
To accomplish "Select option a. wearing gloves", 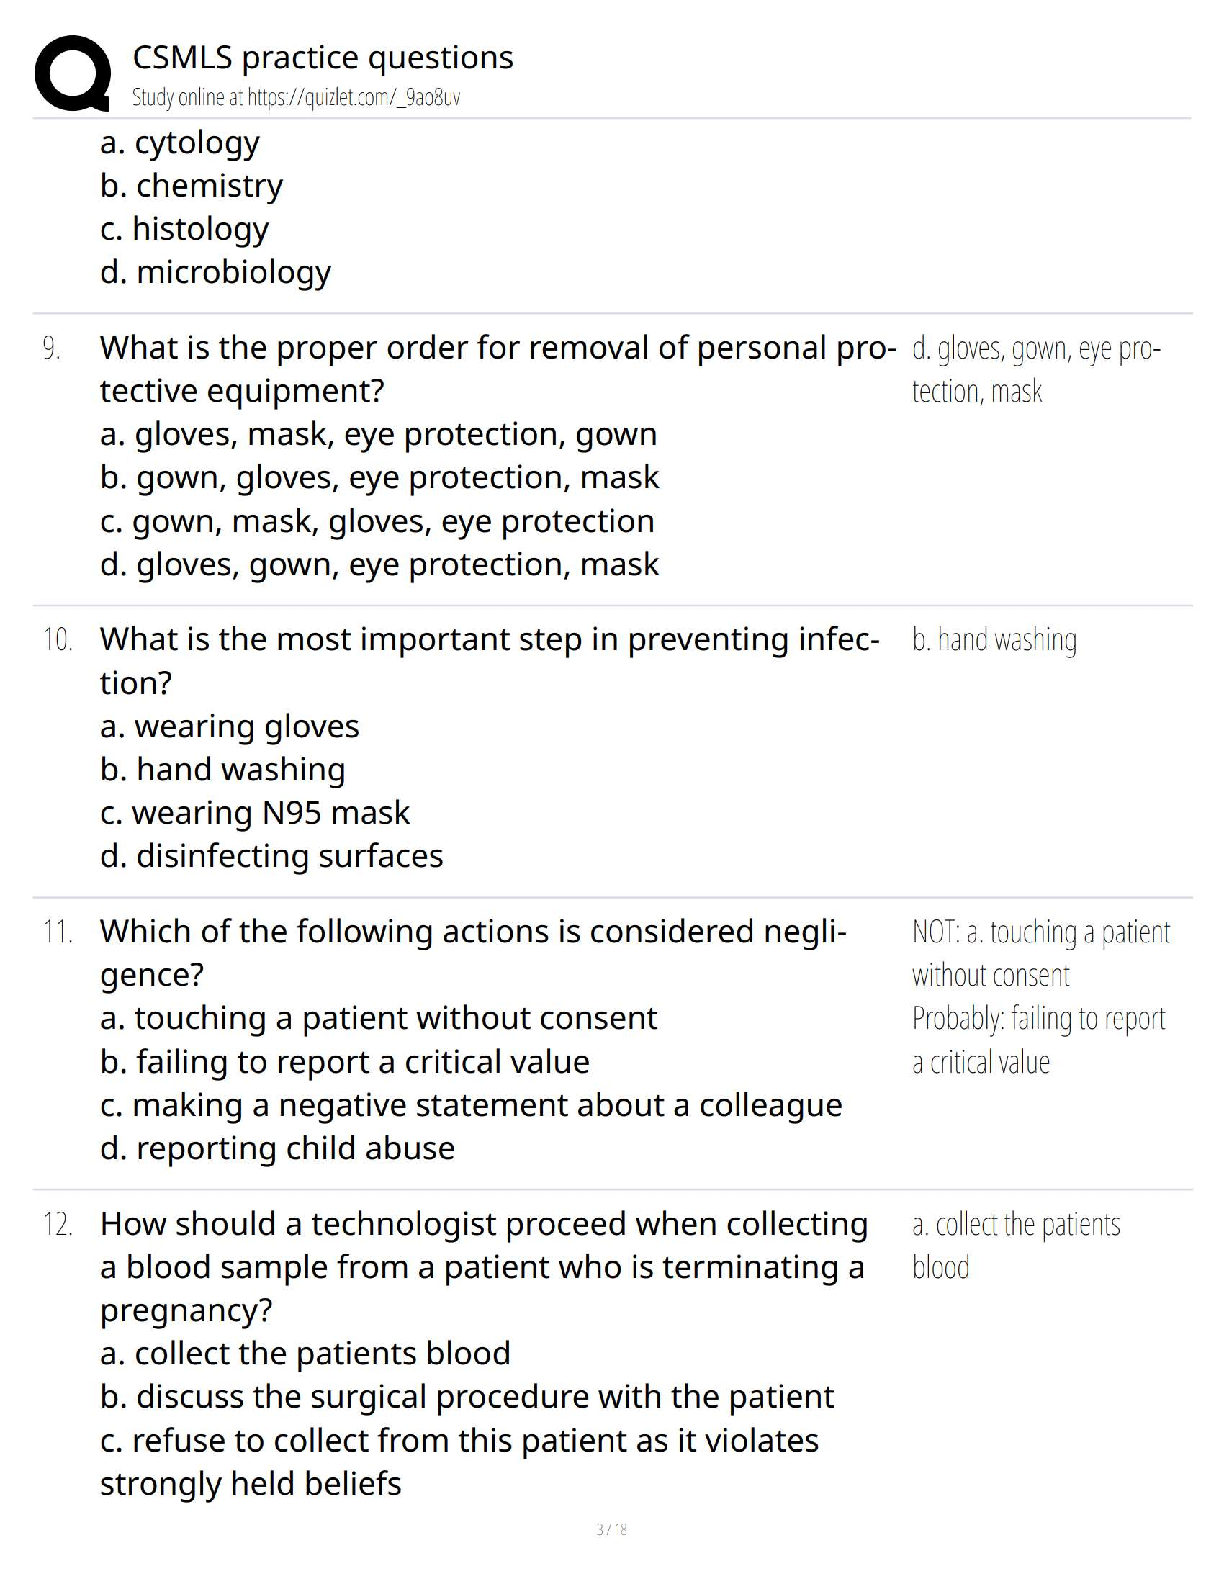I will tap(229, 727).
